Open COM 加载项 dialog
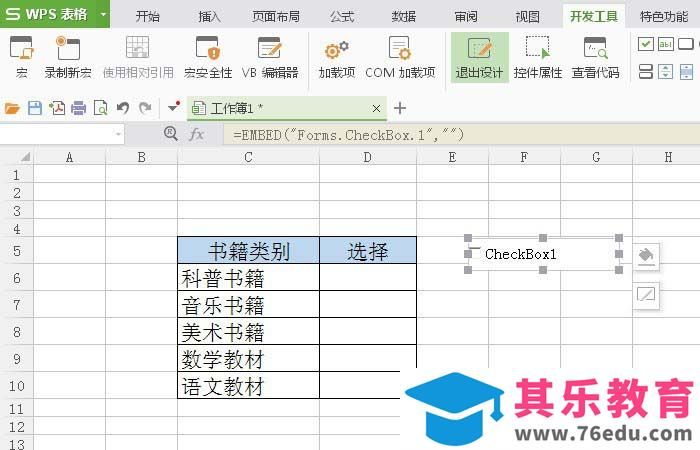 (x=400, y=57)
